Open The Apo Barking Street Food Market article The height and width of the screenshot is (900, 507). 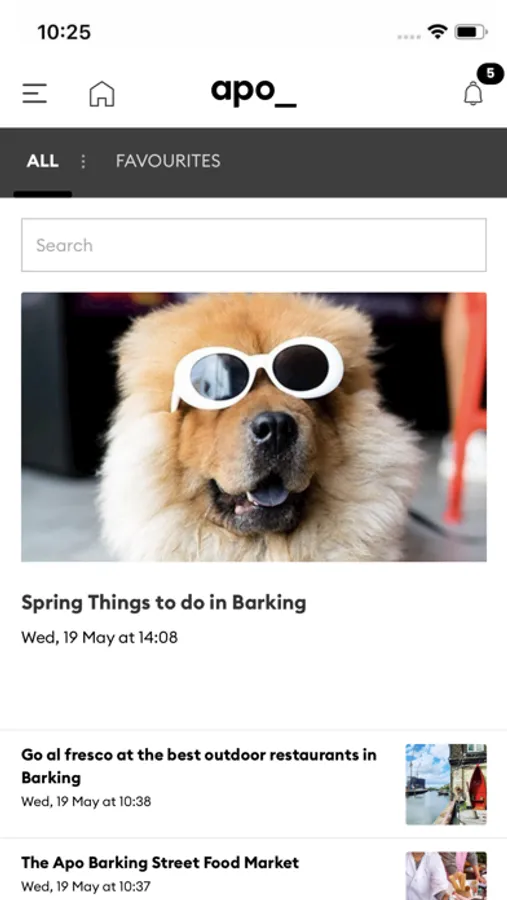pos(160,863)
